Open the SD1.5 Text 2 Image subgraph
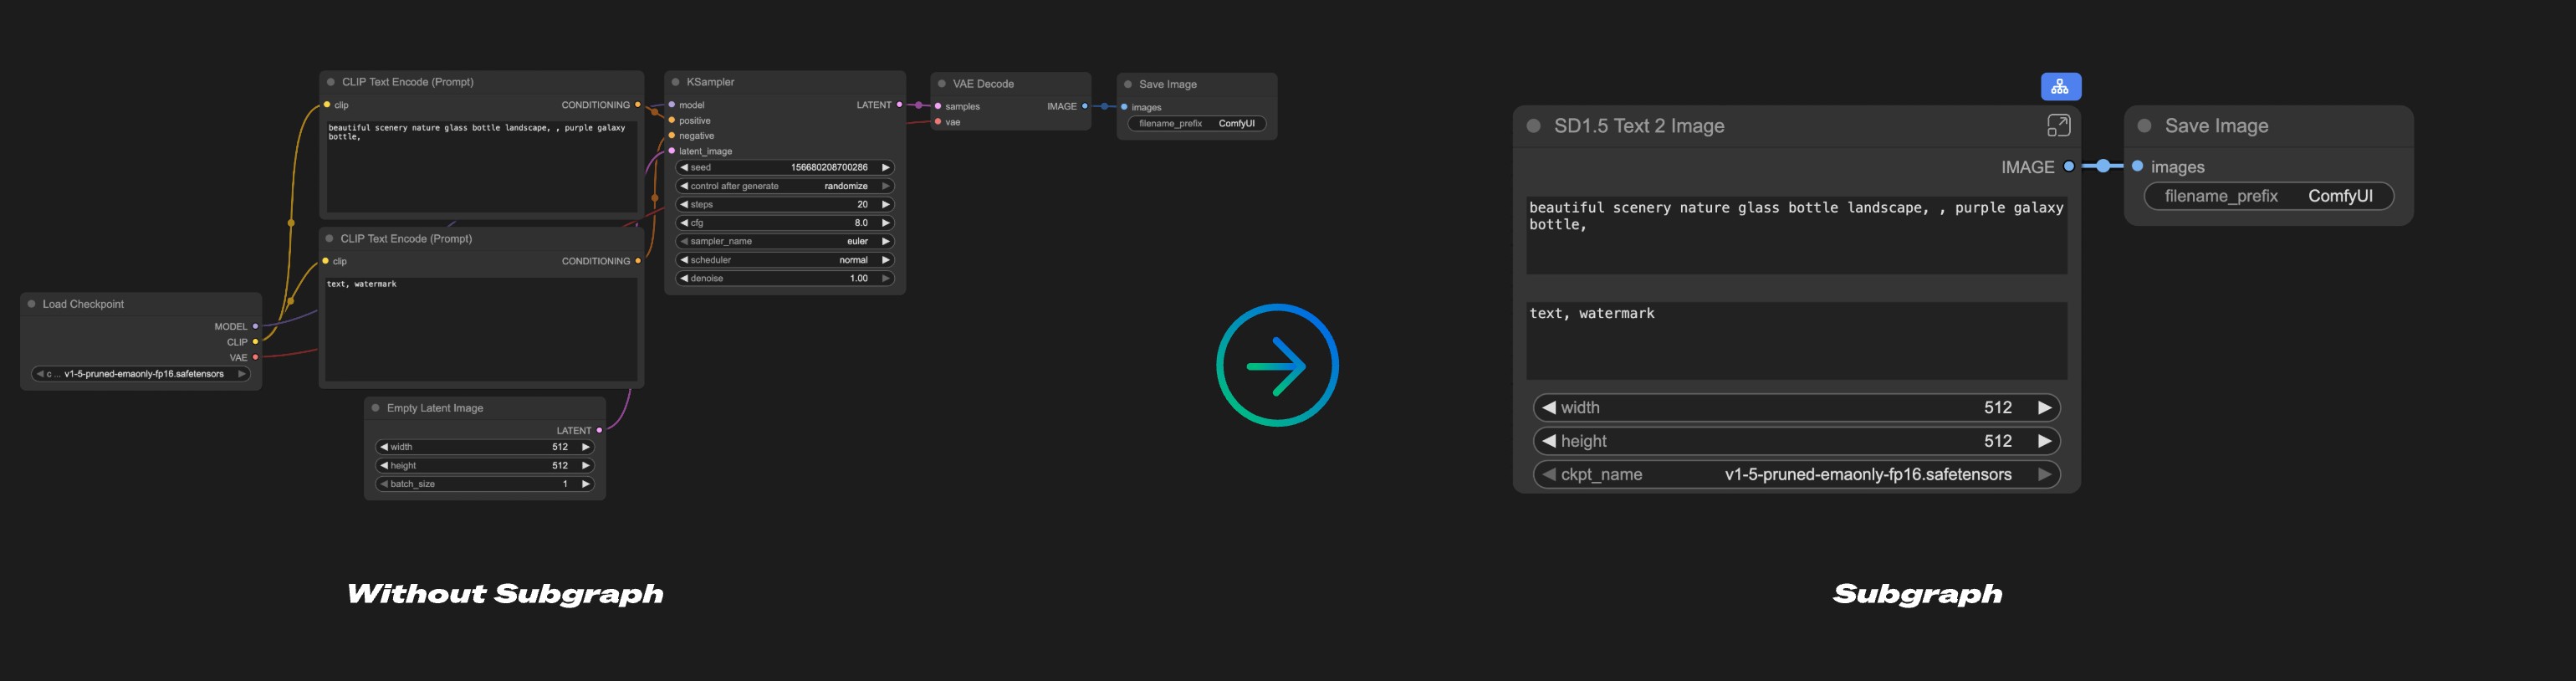Viewport: 2576px width, 681px height. point(2057,126)
